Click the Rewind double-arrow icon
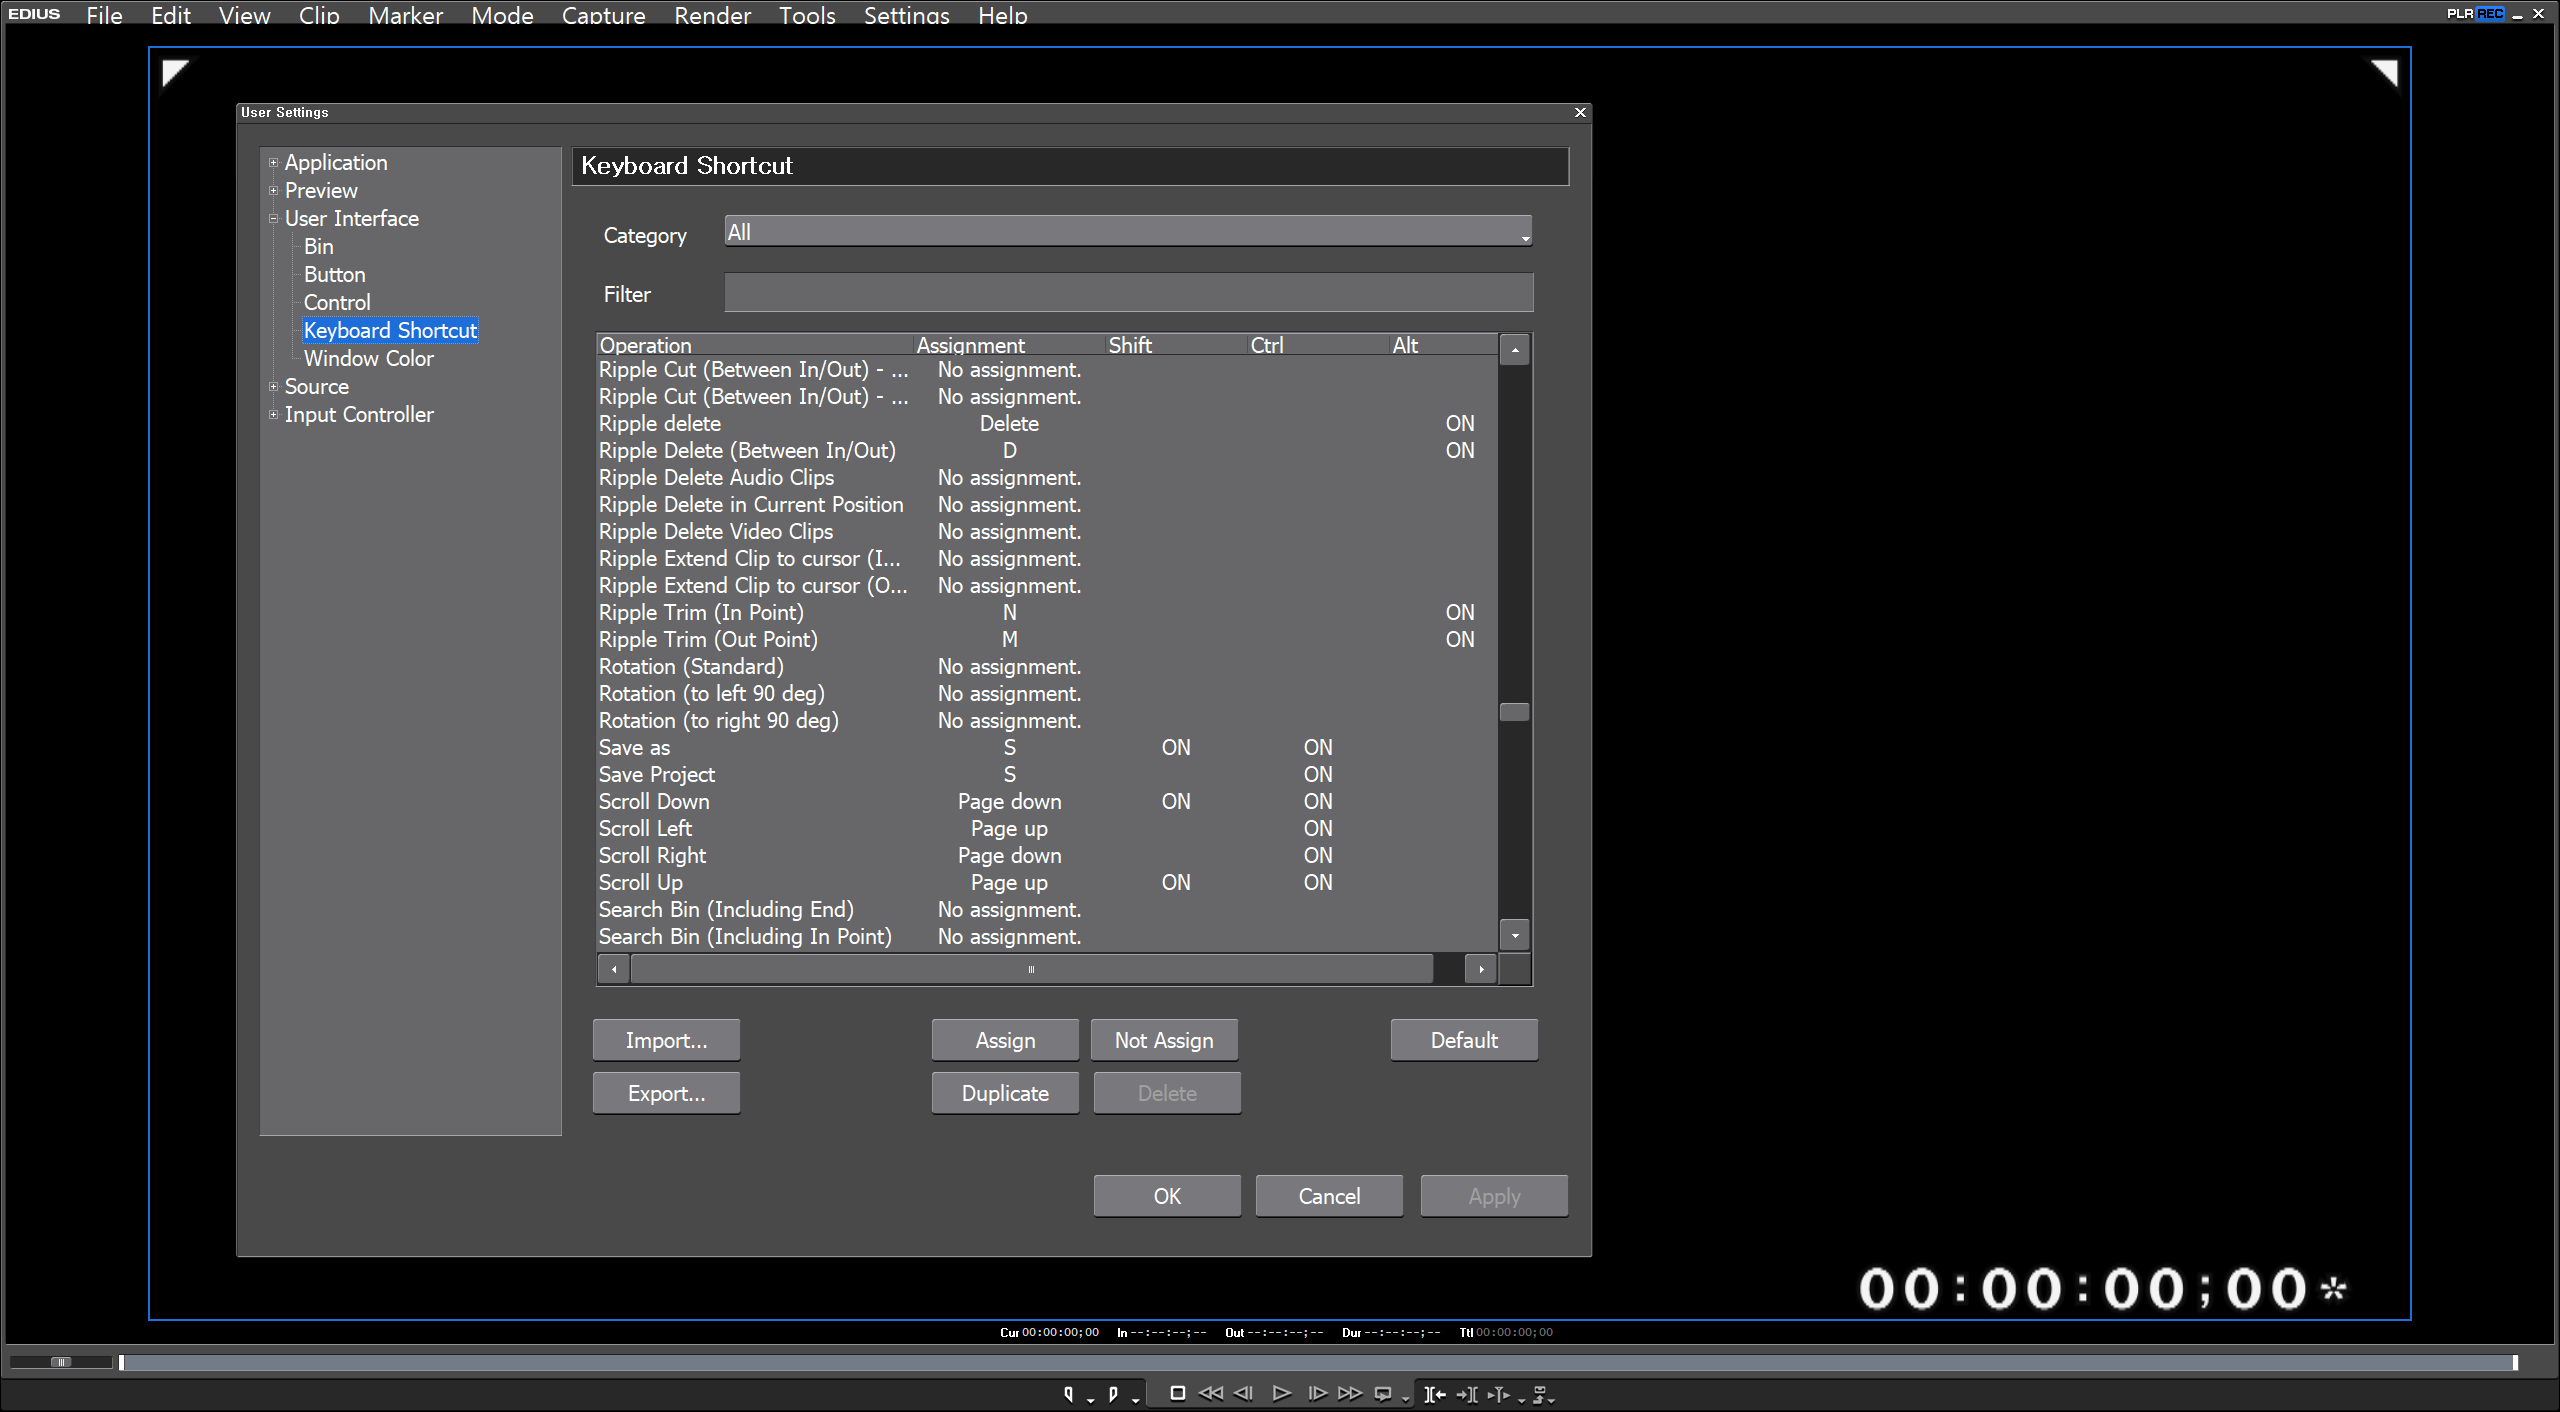The image size is (2560, 1412). point(1210,1394)
